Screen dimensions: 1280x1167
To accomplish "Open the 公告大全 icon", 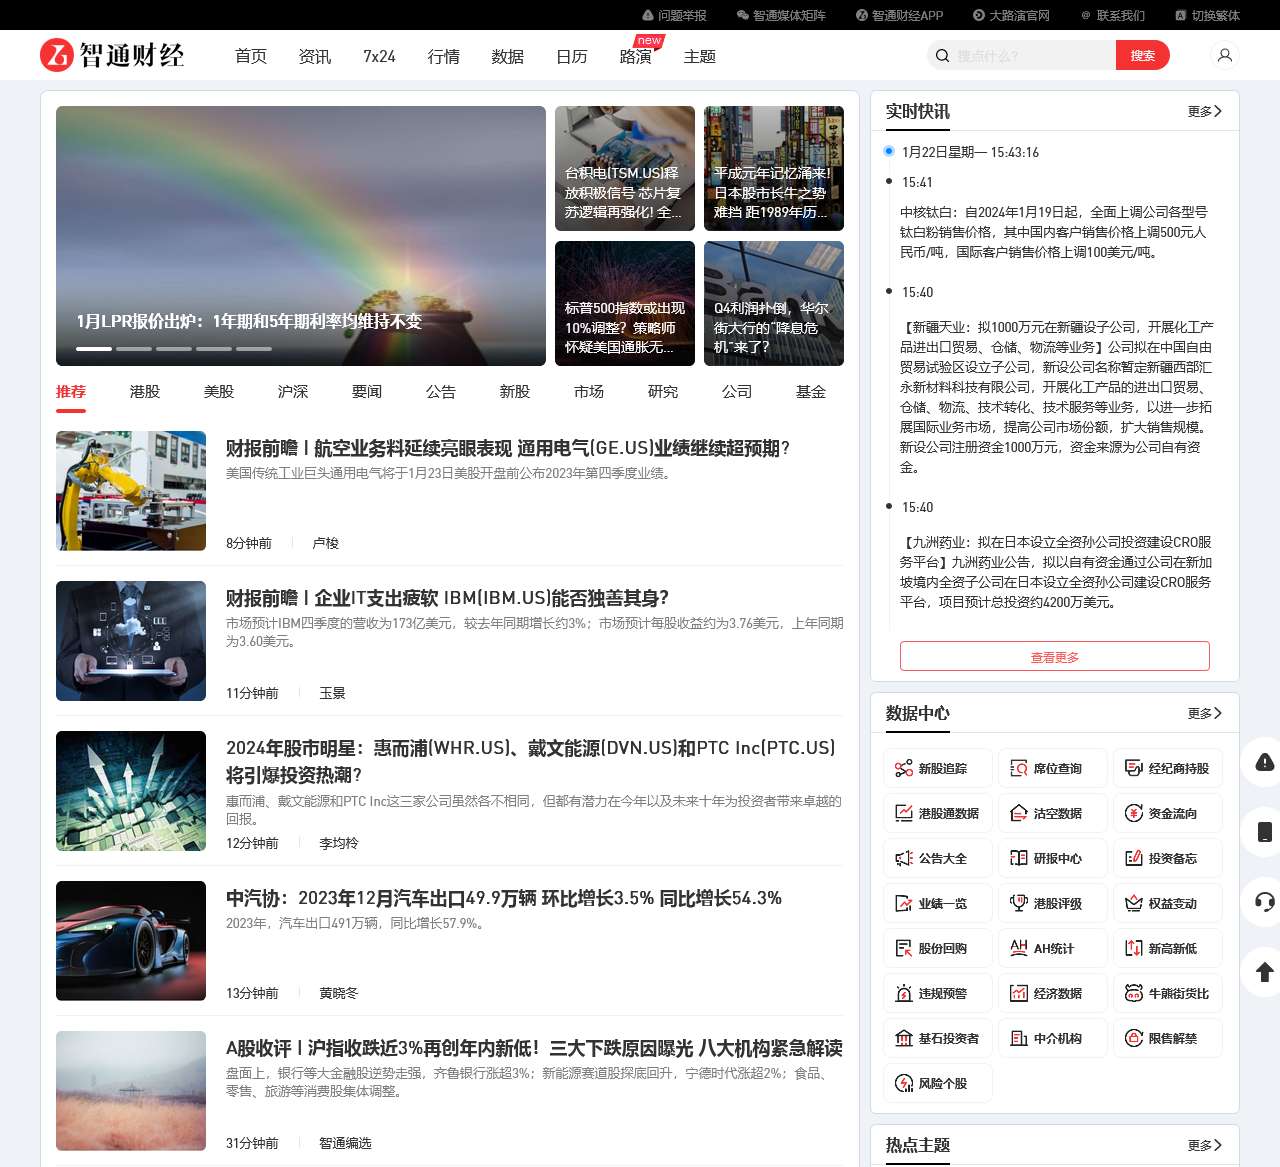I will tap(937, 858).
